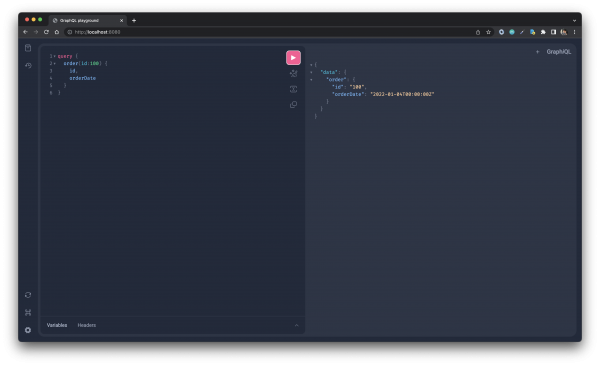Viewport: 600px width, 366px height.
Task: Click the share page icon in address bar
Action: [478, 33]
